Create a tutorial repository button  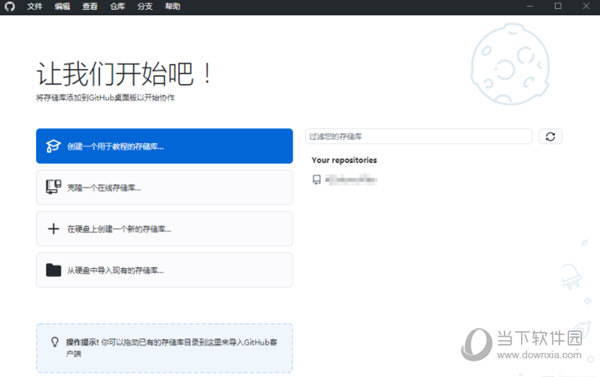[x=165, y=146]
